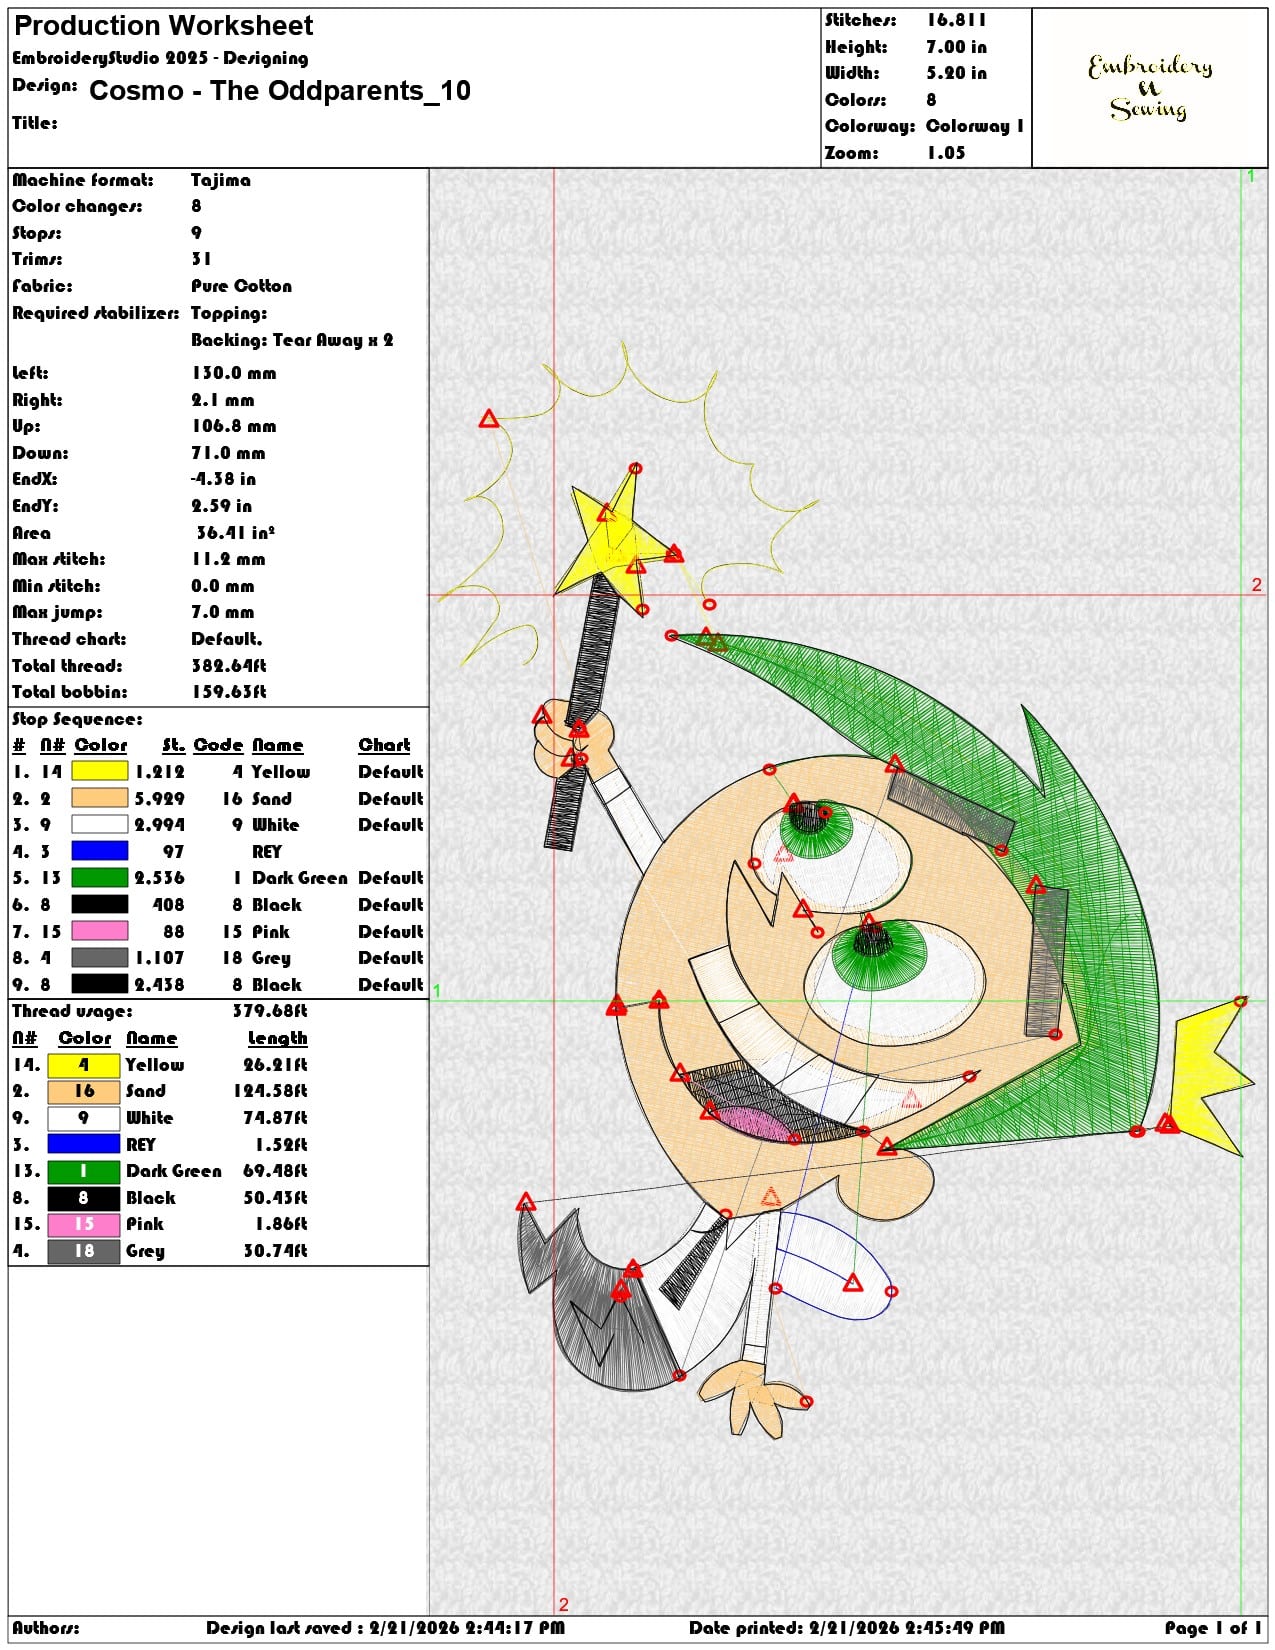Select the Dark Green swatch in Stop Sequence row 5
The height and width of the screenshot is (1650, 1275).
(x=100, y=878)
